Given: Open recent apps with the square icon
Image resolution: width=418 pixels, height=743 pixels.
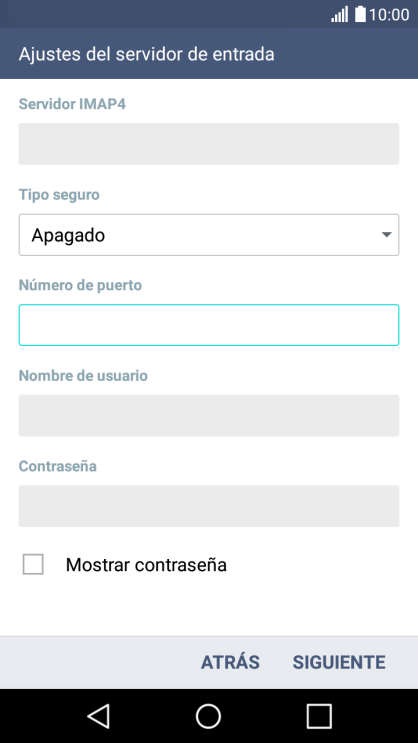Looking at the screenshot, I should pyautogui.click(x=319, y=716).
